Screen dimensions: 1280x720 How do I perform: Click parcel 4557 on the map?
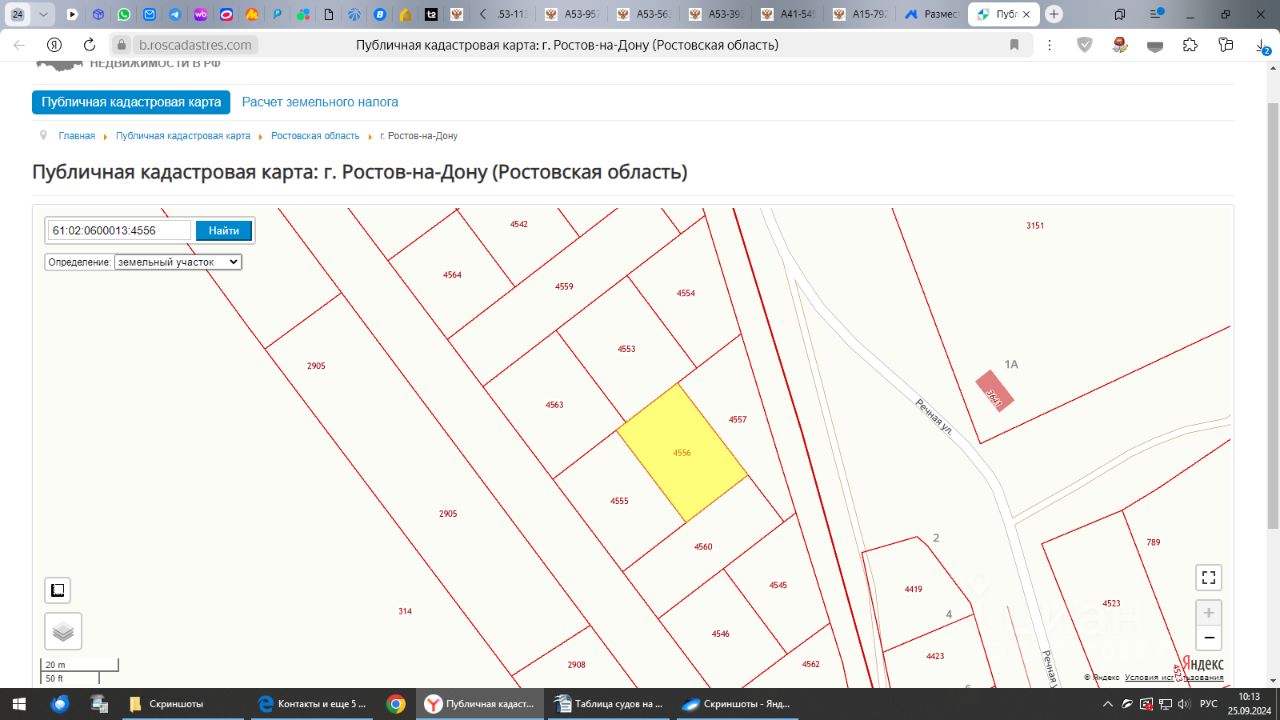point(737,420)
